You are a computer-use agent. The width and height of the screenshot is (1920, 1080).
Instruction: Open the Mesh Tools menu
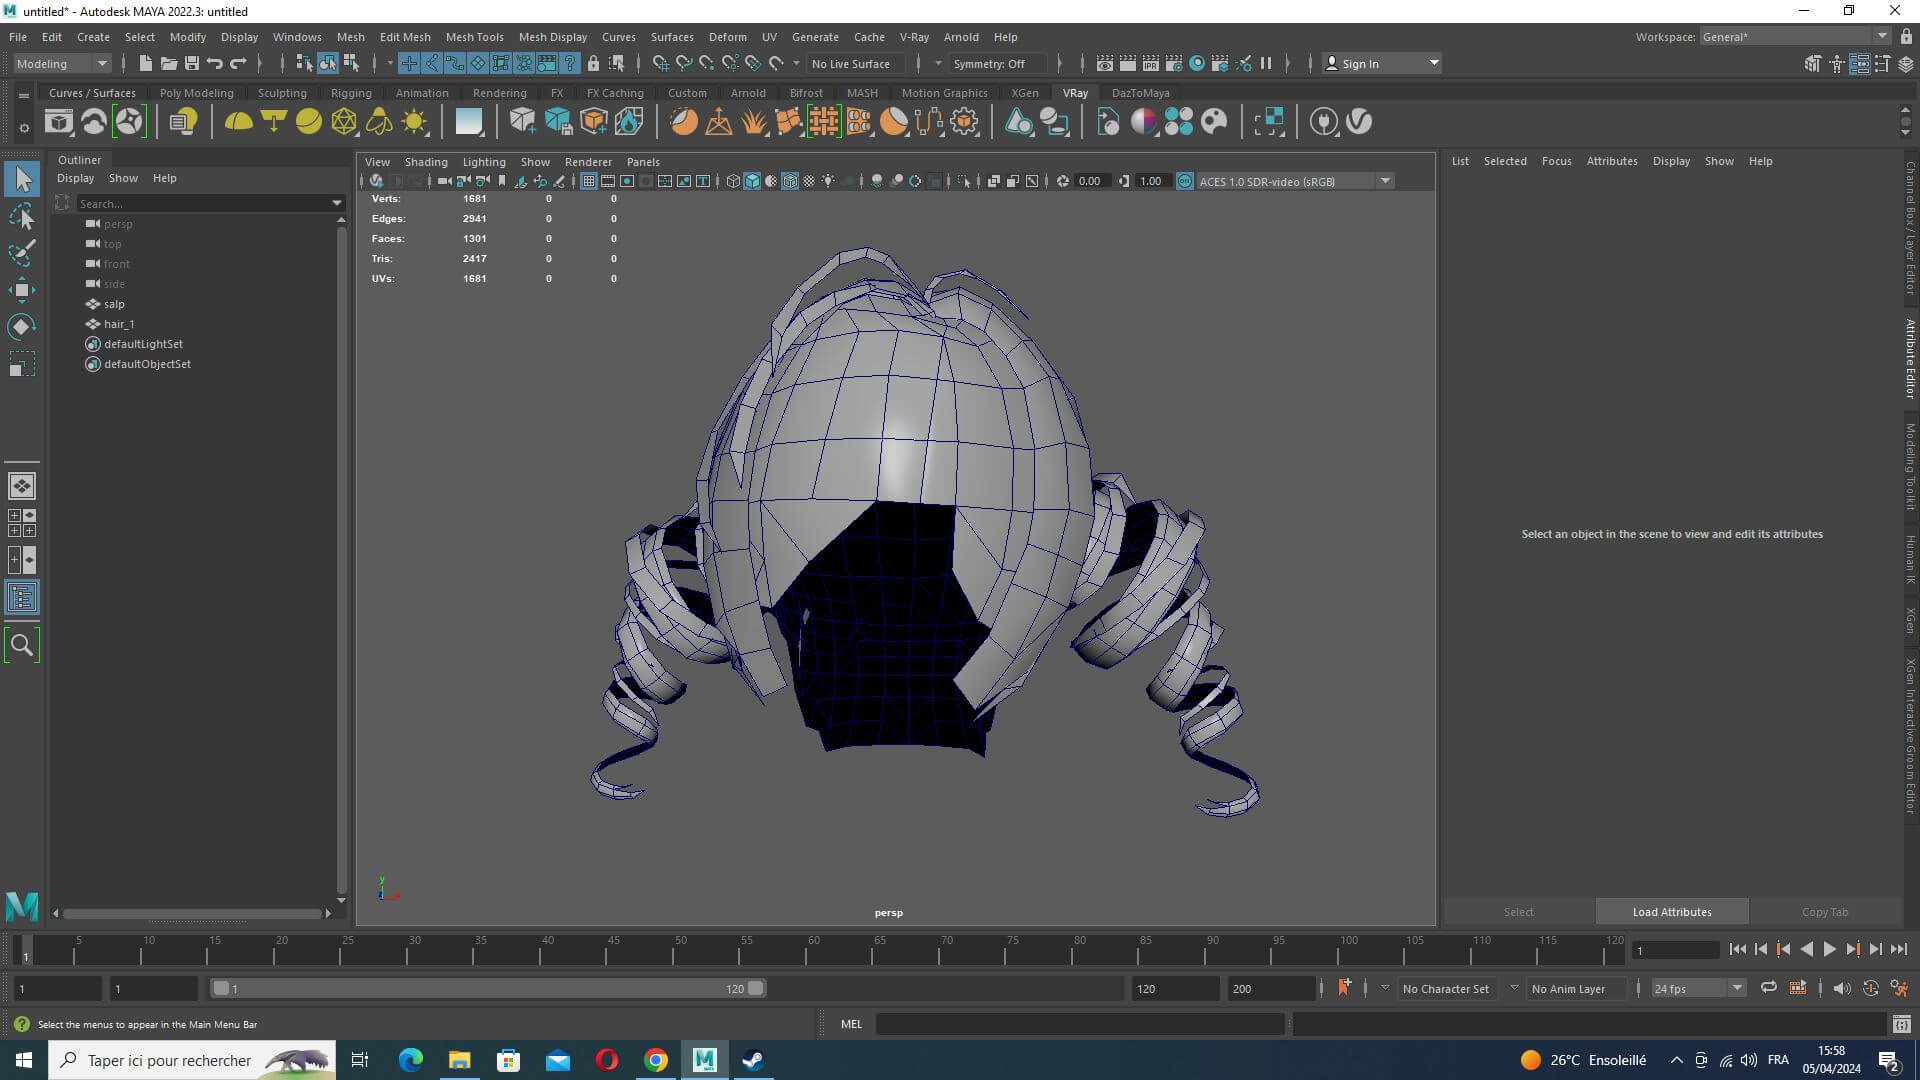tap(474, 37)
